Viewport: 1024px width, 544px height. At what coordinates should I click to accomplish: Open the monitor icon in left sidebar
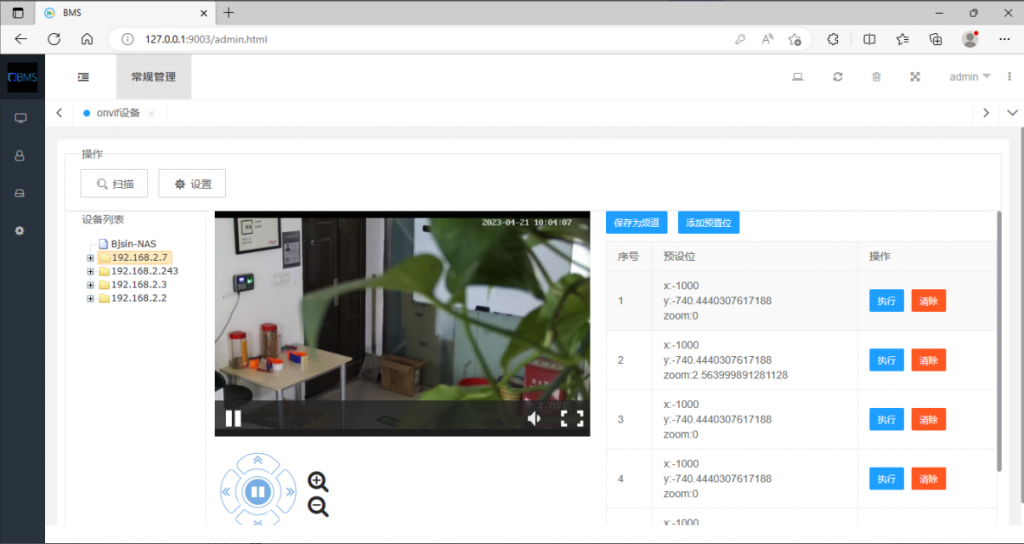(21, 118)
